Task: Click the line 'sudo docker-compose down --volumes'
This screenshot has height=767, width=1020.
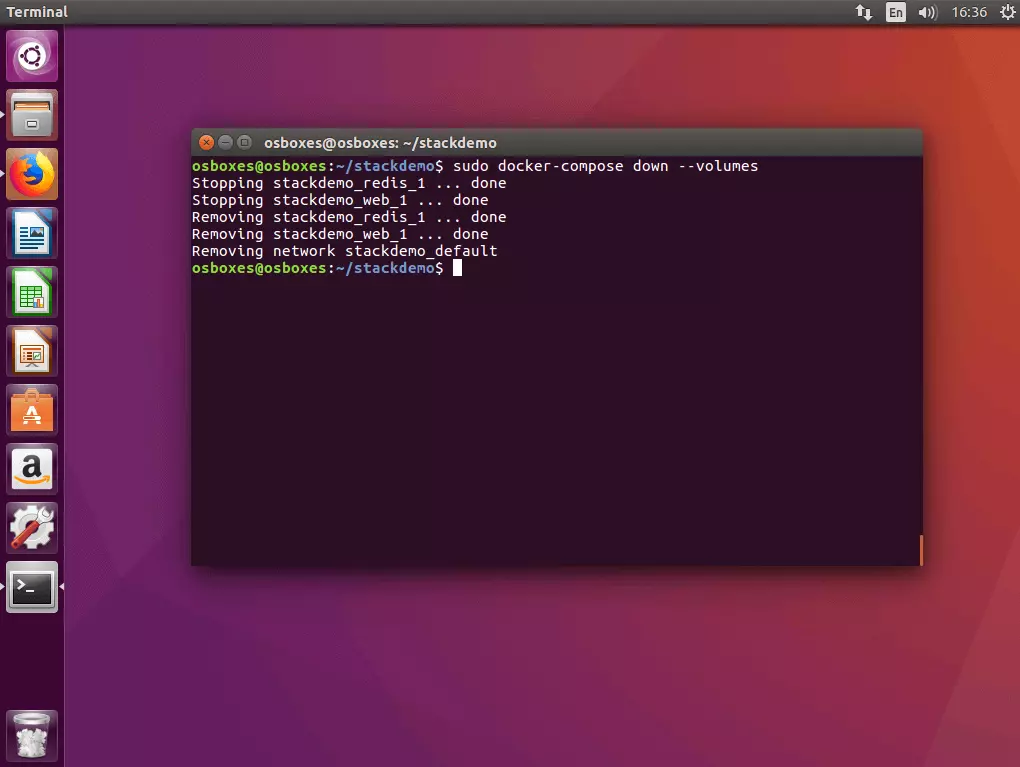Action: [x=605, y=167]
